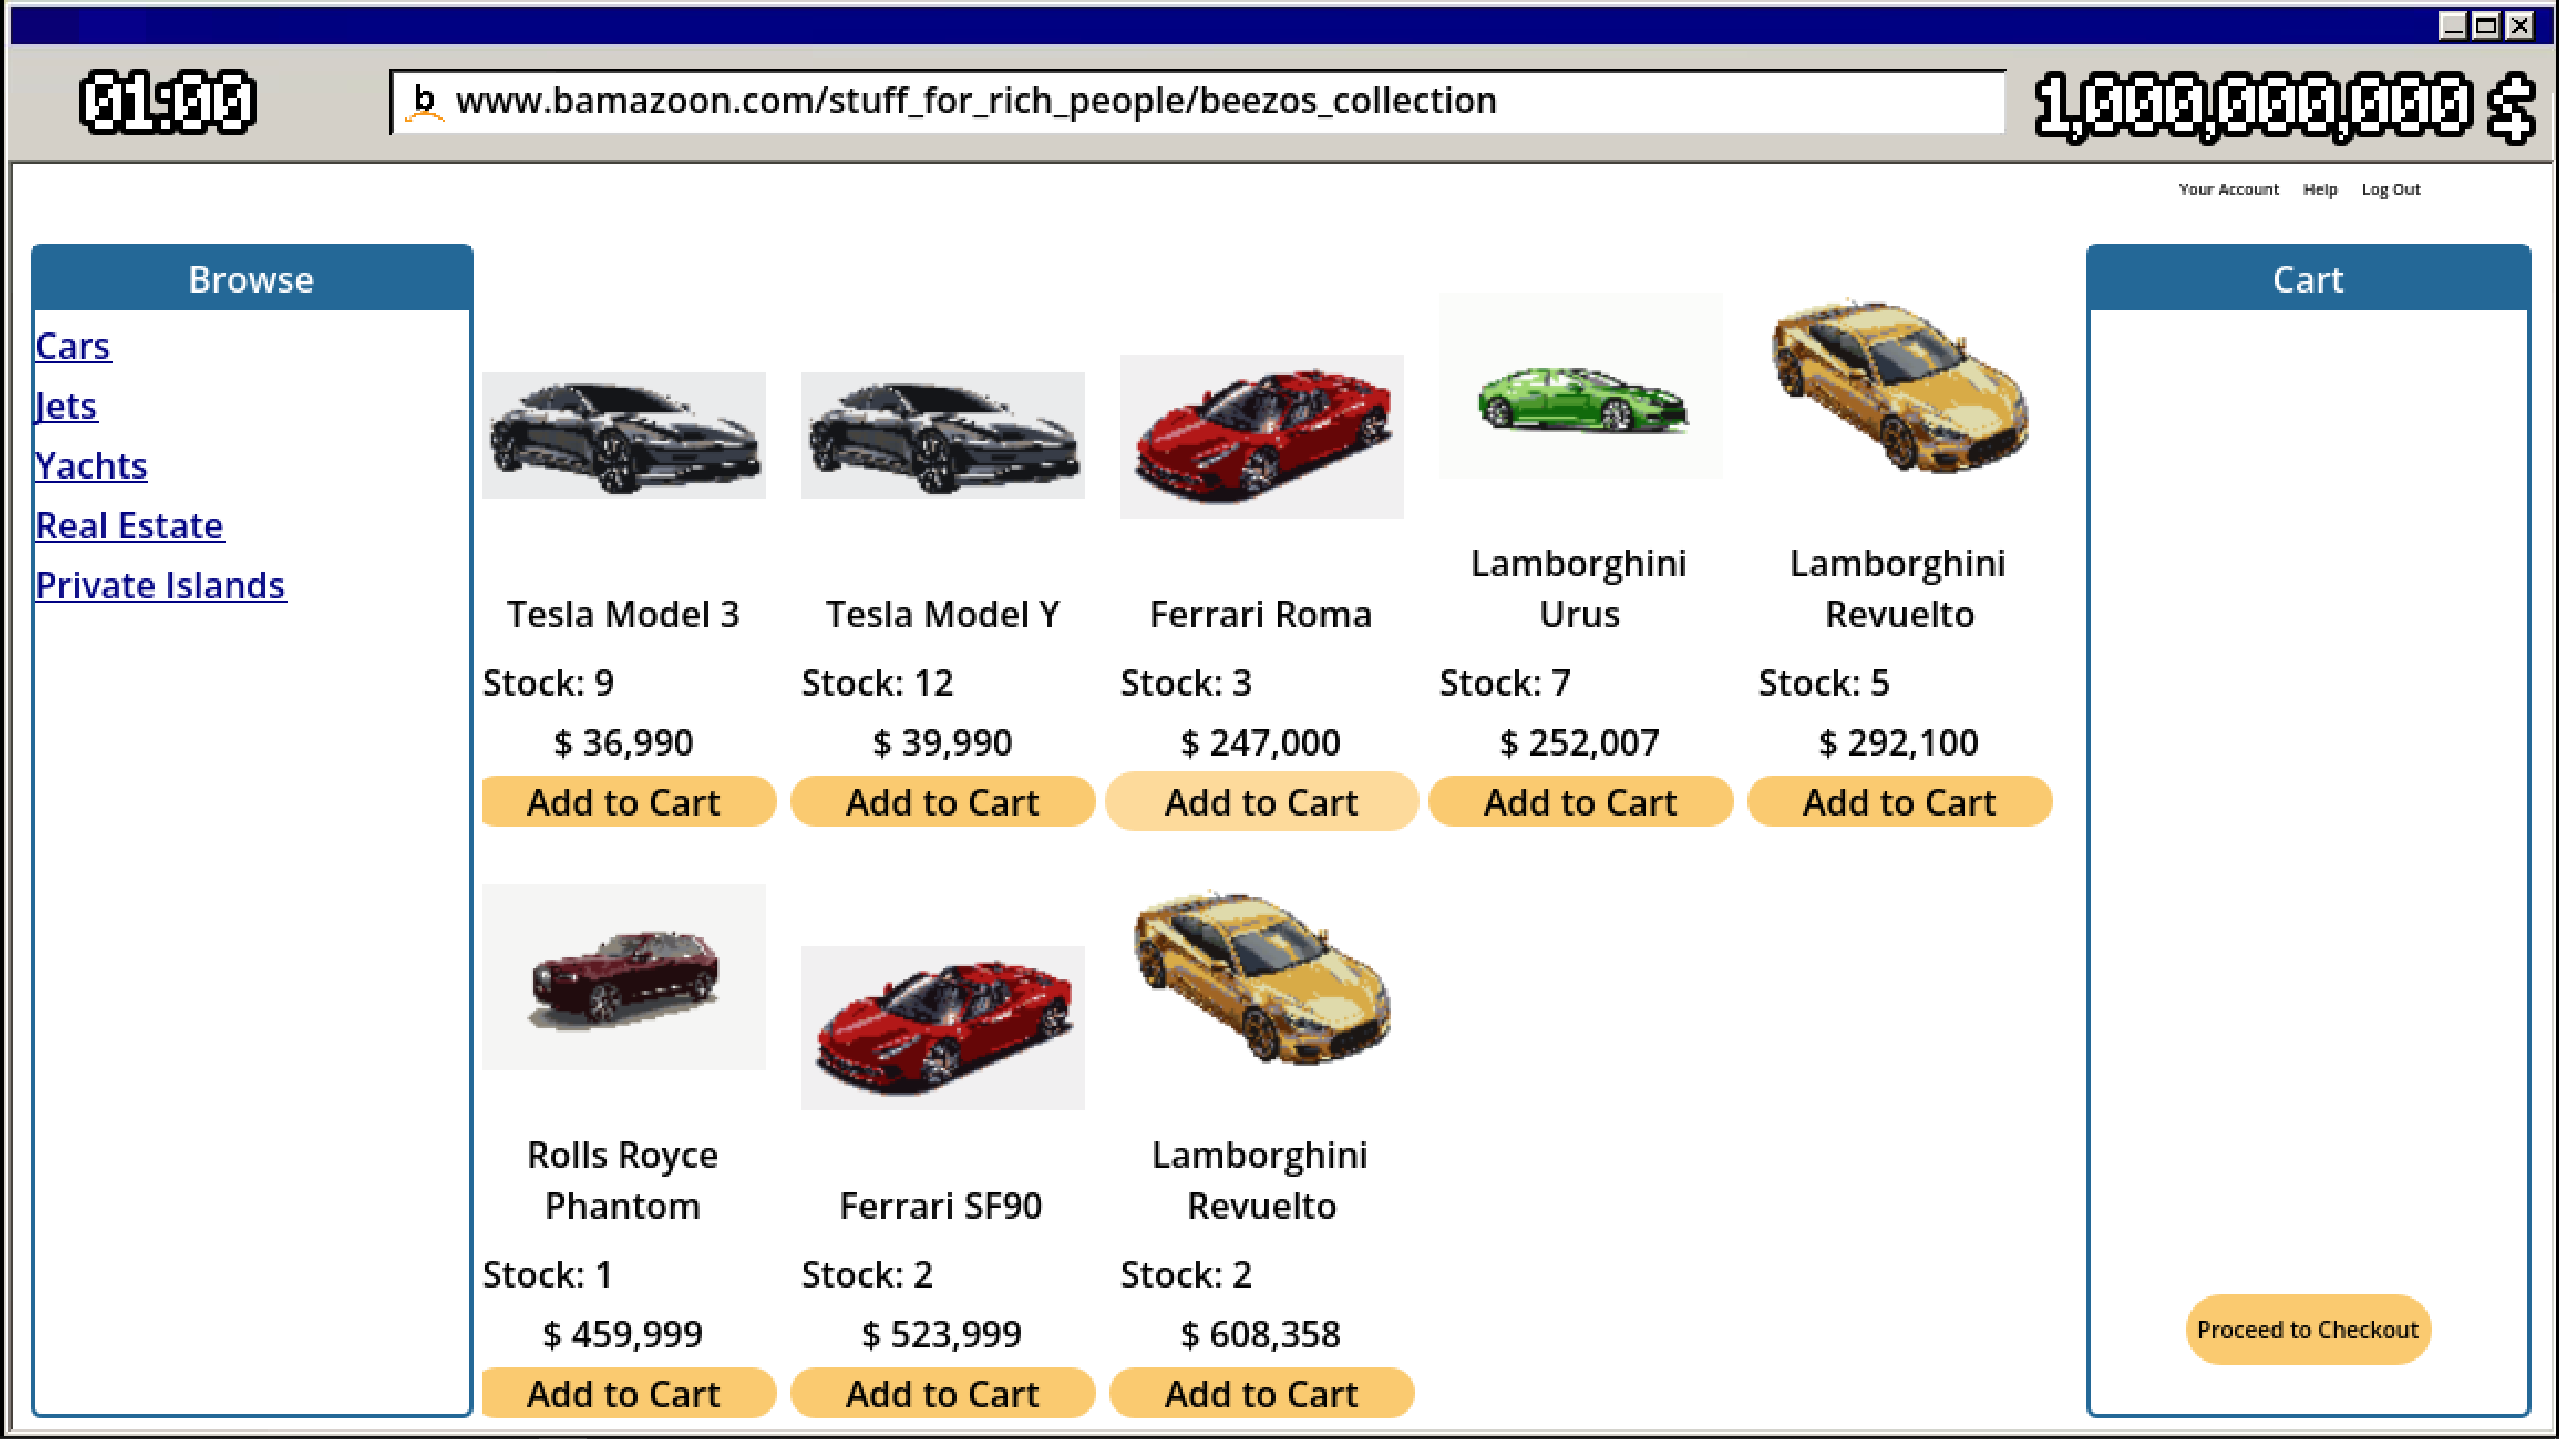
Task: Select the green Lamborghini Urus image
Action: (x=1581, y=386)
